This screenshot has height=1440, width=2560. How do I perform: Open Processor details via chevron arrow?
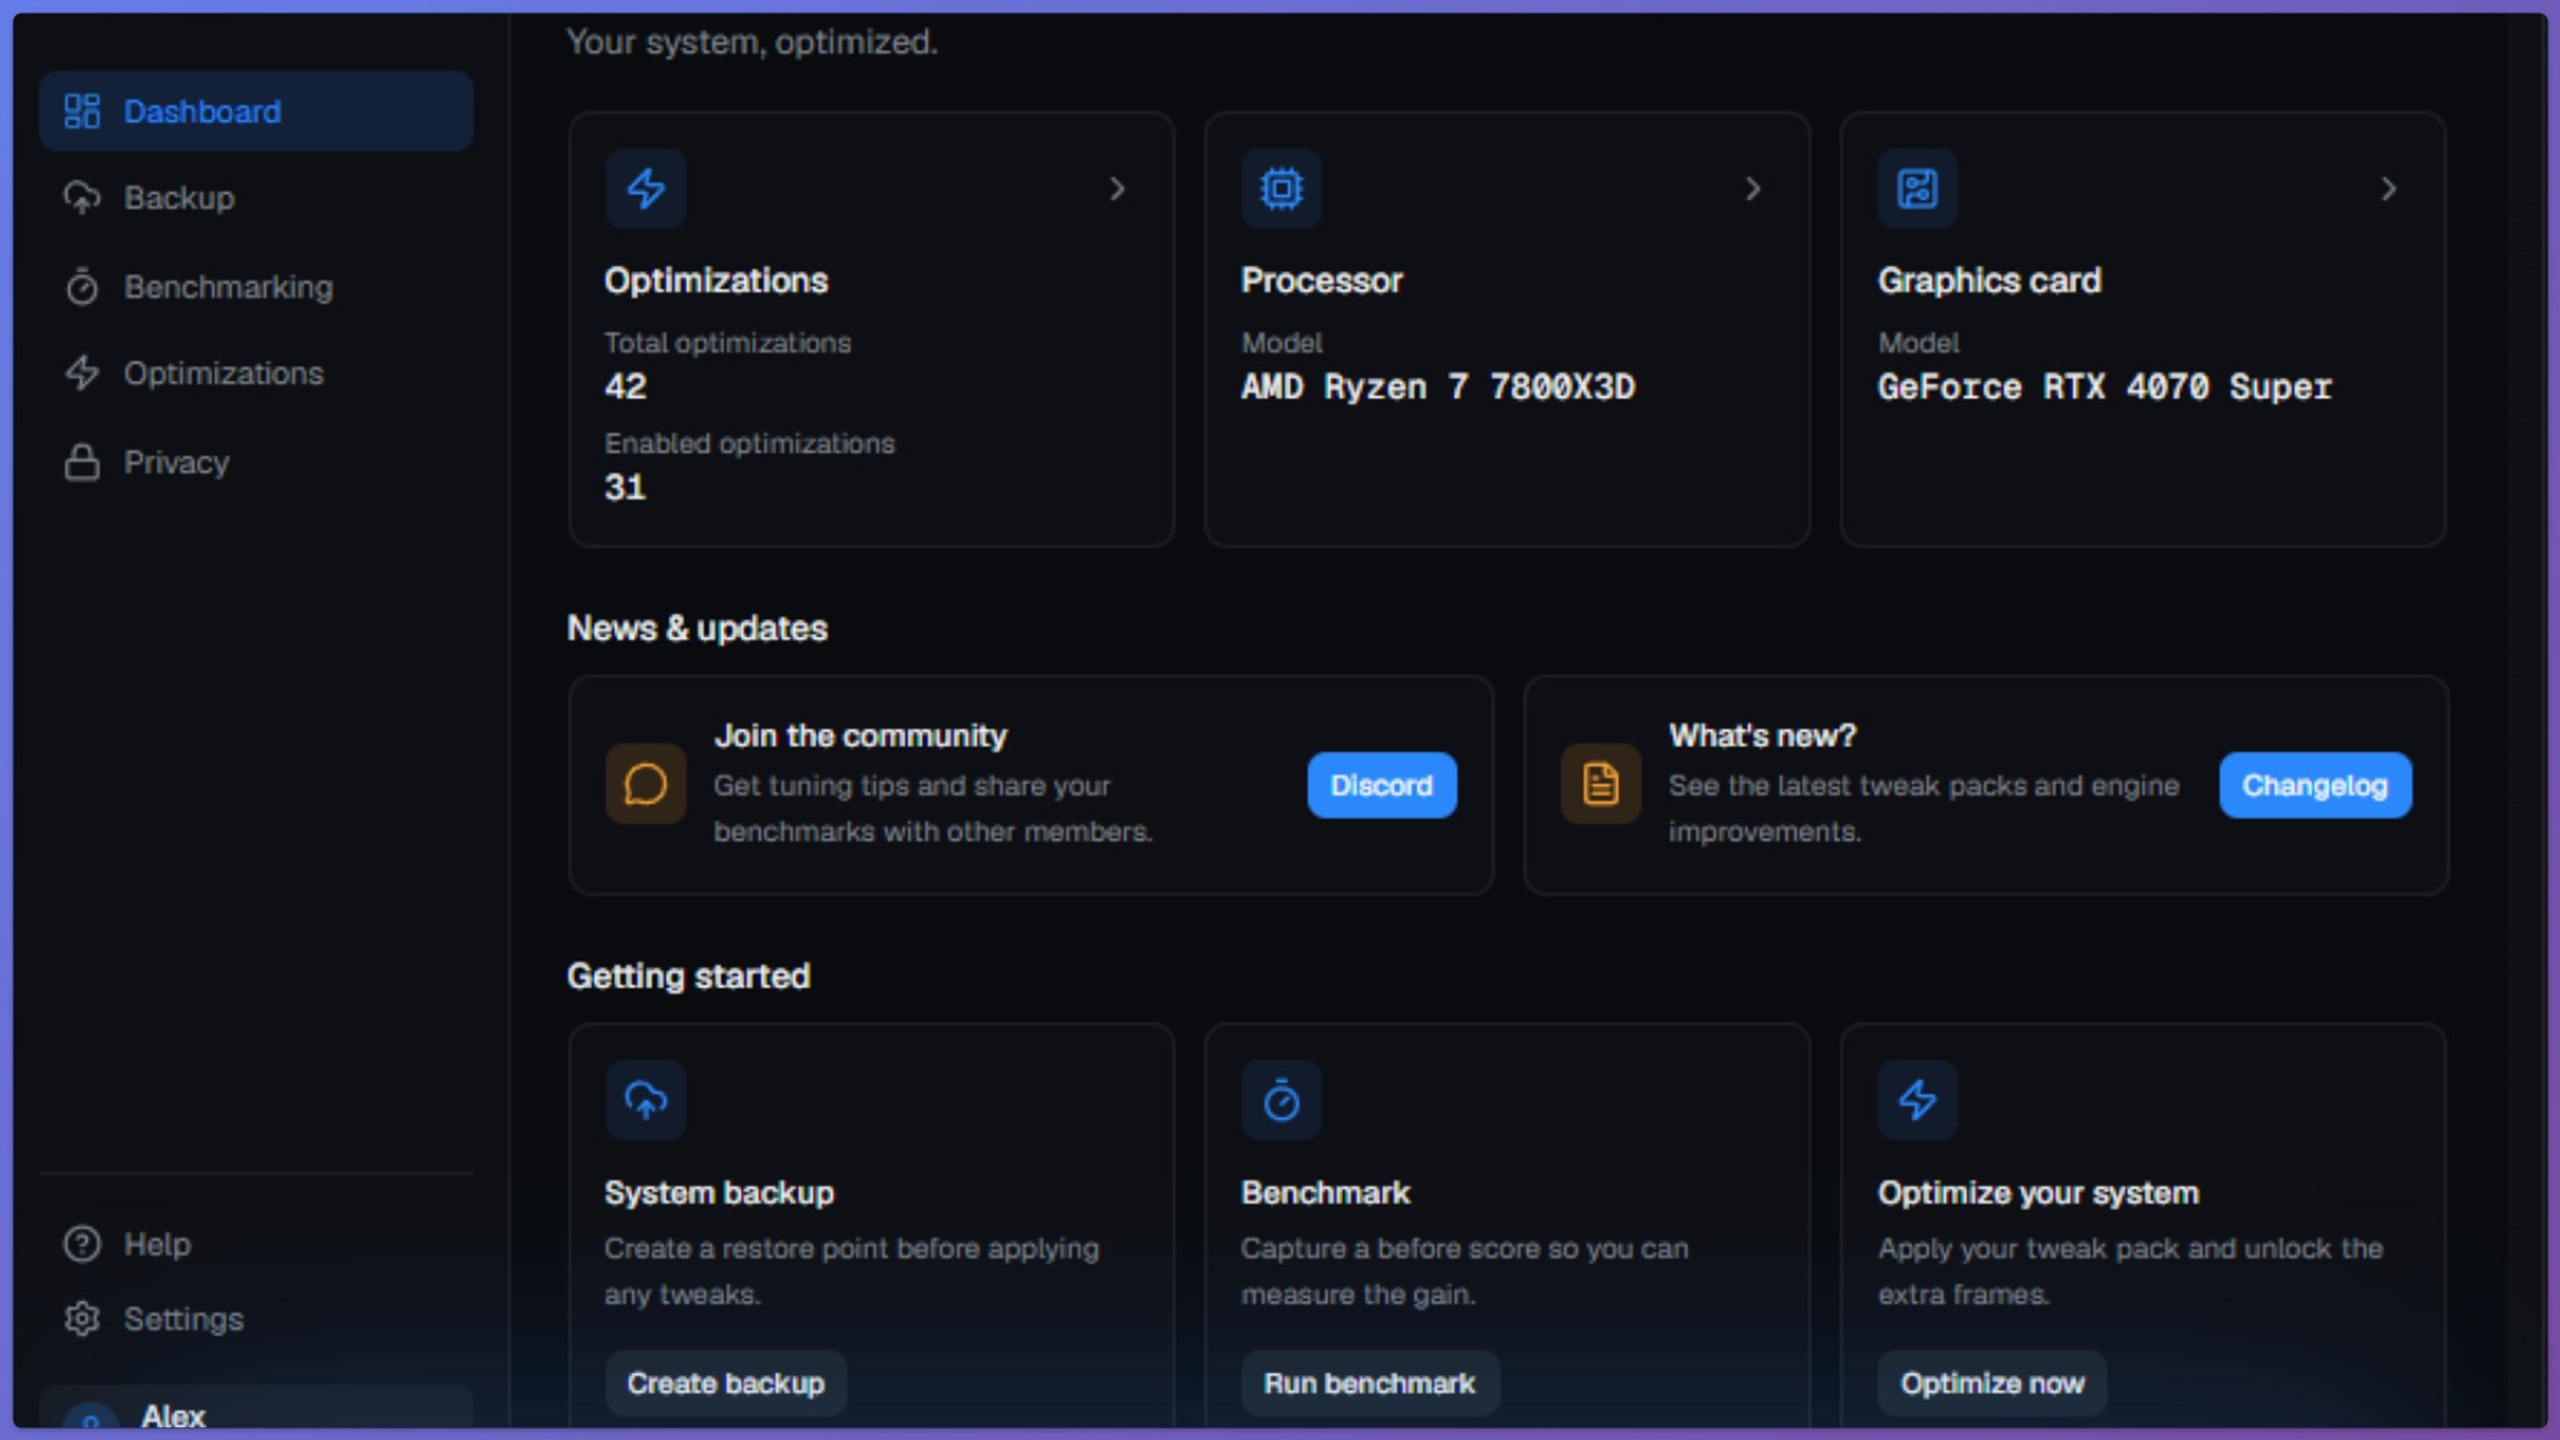(x=1753, y=189)
